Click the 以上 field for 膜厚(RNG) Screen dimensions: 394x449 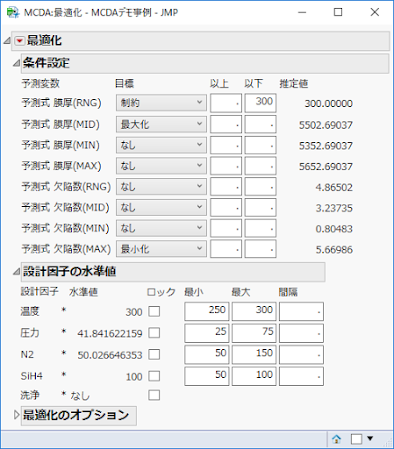point(226,103)
